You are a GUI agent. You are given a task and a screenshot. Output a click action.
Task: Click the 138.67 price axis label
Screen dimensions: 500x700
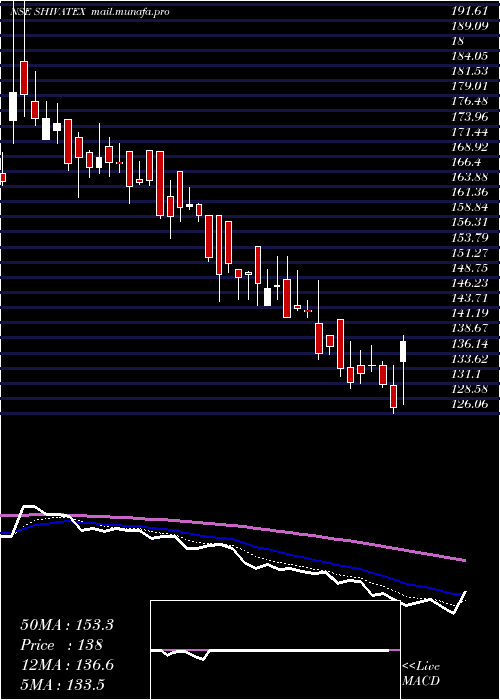coord(469,329)
